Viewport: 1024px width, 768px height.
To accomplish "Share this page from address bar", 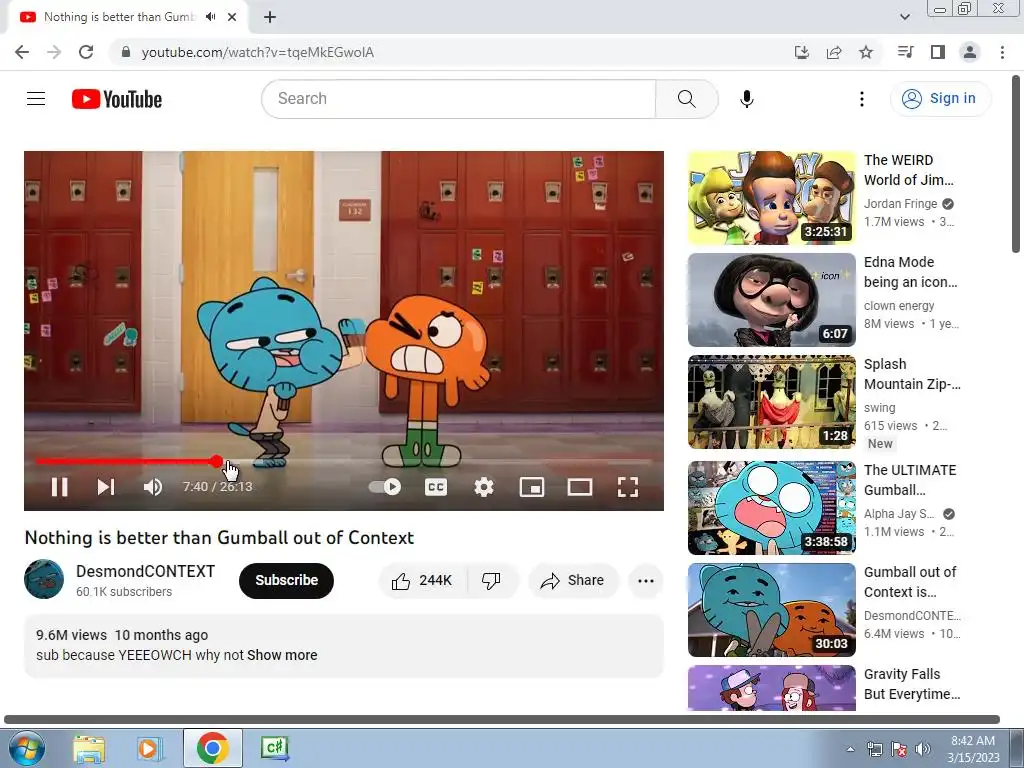I will pos(834,52).
